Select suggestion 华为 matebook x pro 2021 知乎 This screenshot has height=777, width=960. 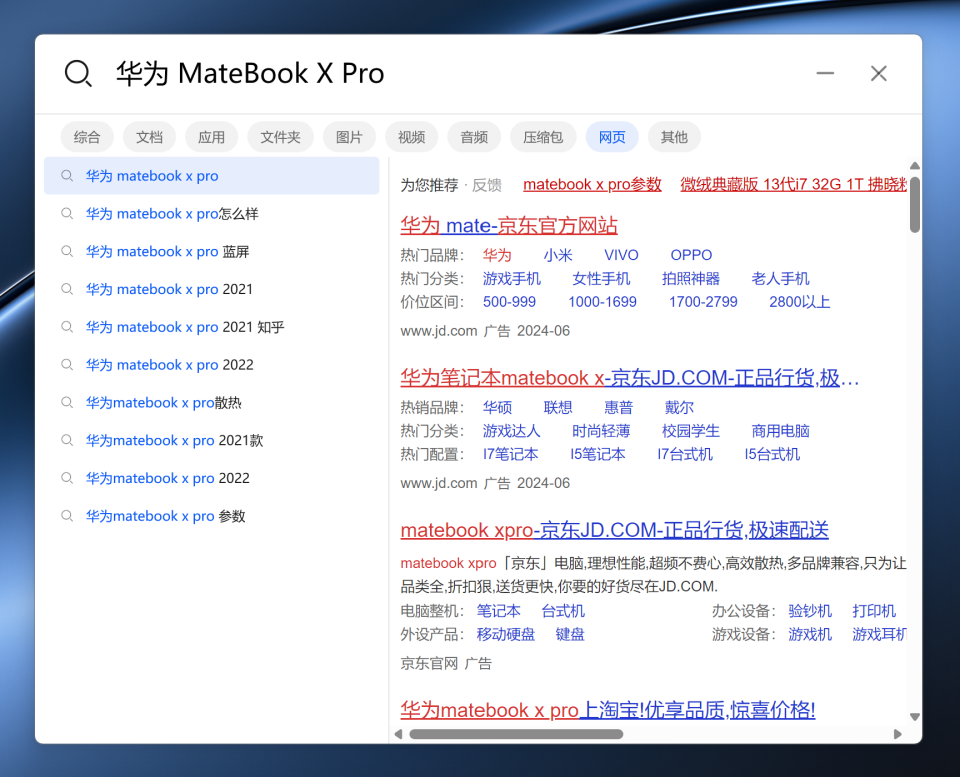pos(212,327)
